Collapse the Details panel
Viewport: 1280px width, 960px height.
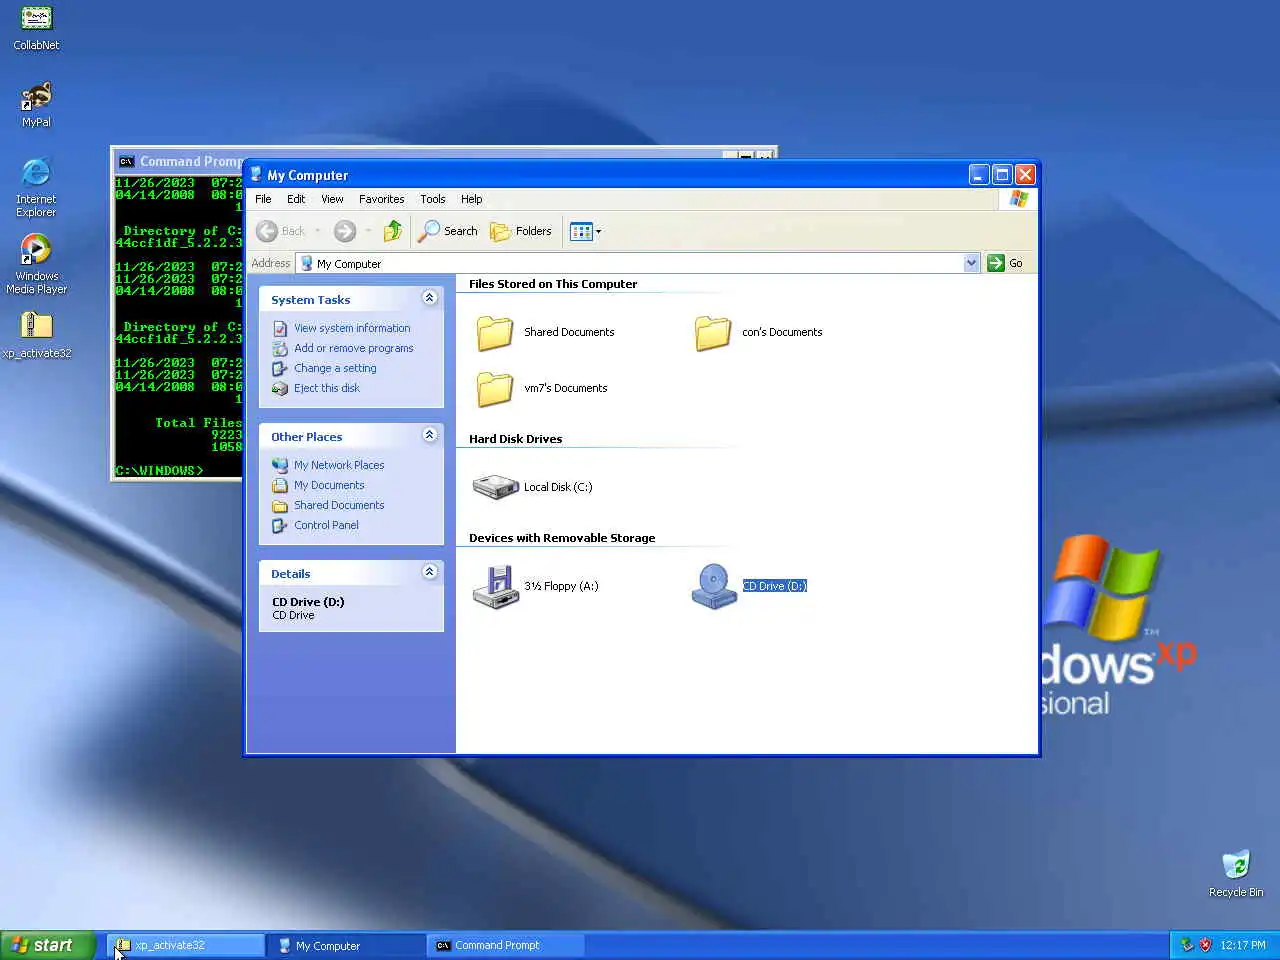[429, 572]
